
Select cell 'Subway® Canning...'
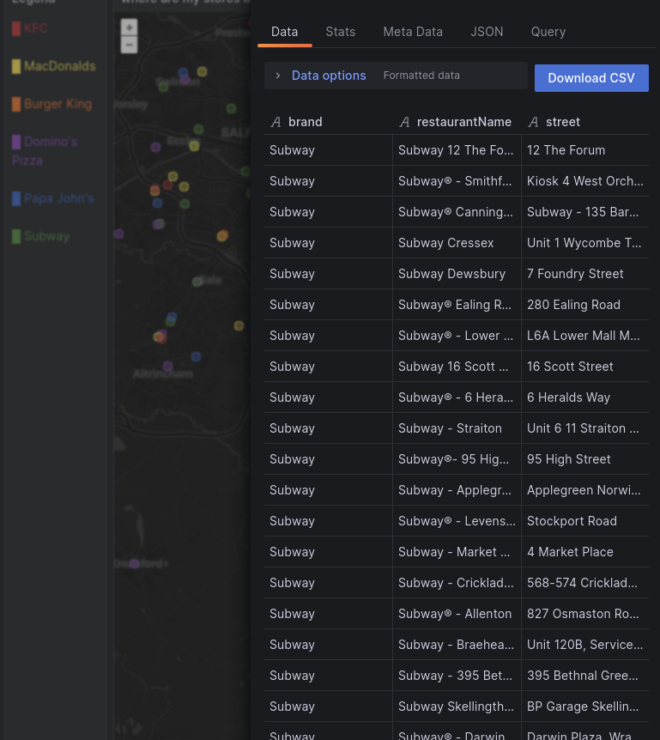point(457,212)
